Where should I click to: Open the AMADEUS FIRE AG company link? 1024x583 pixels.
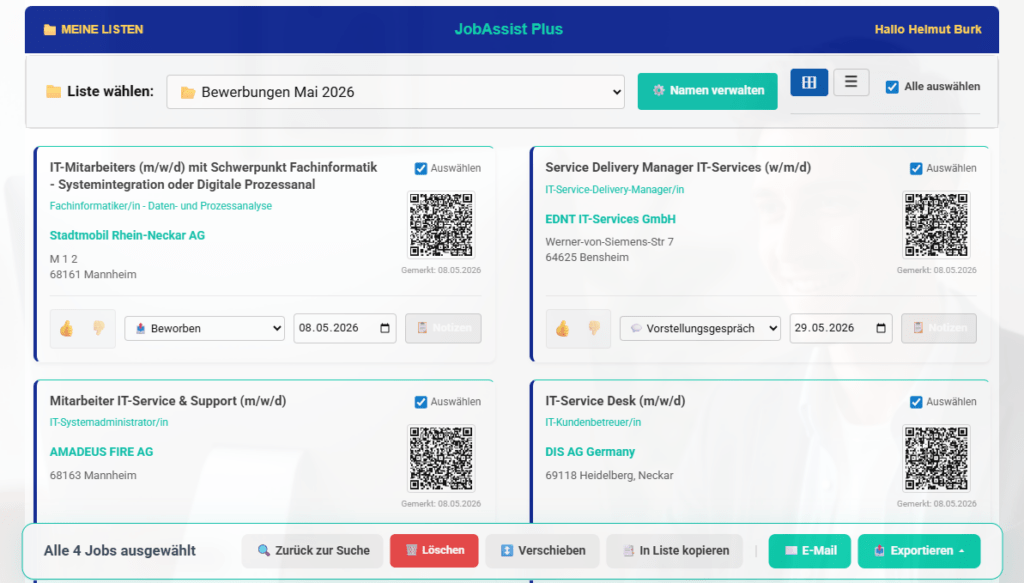point(101,452)
